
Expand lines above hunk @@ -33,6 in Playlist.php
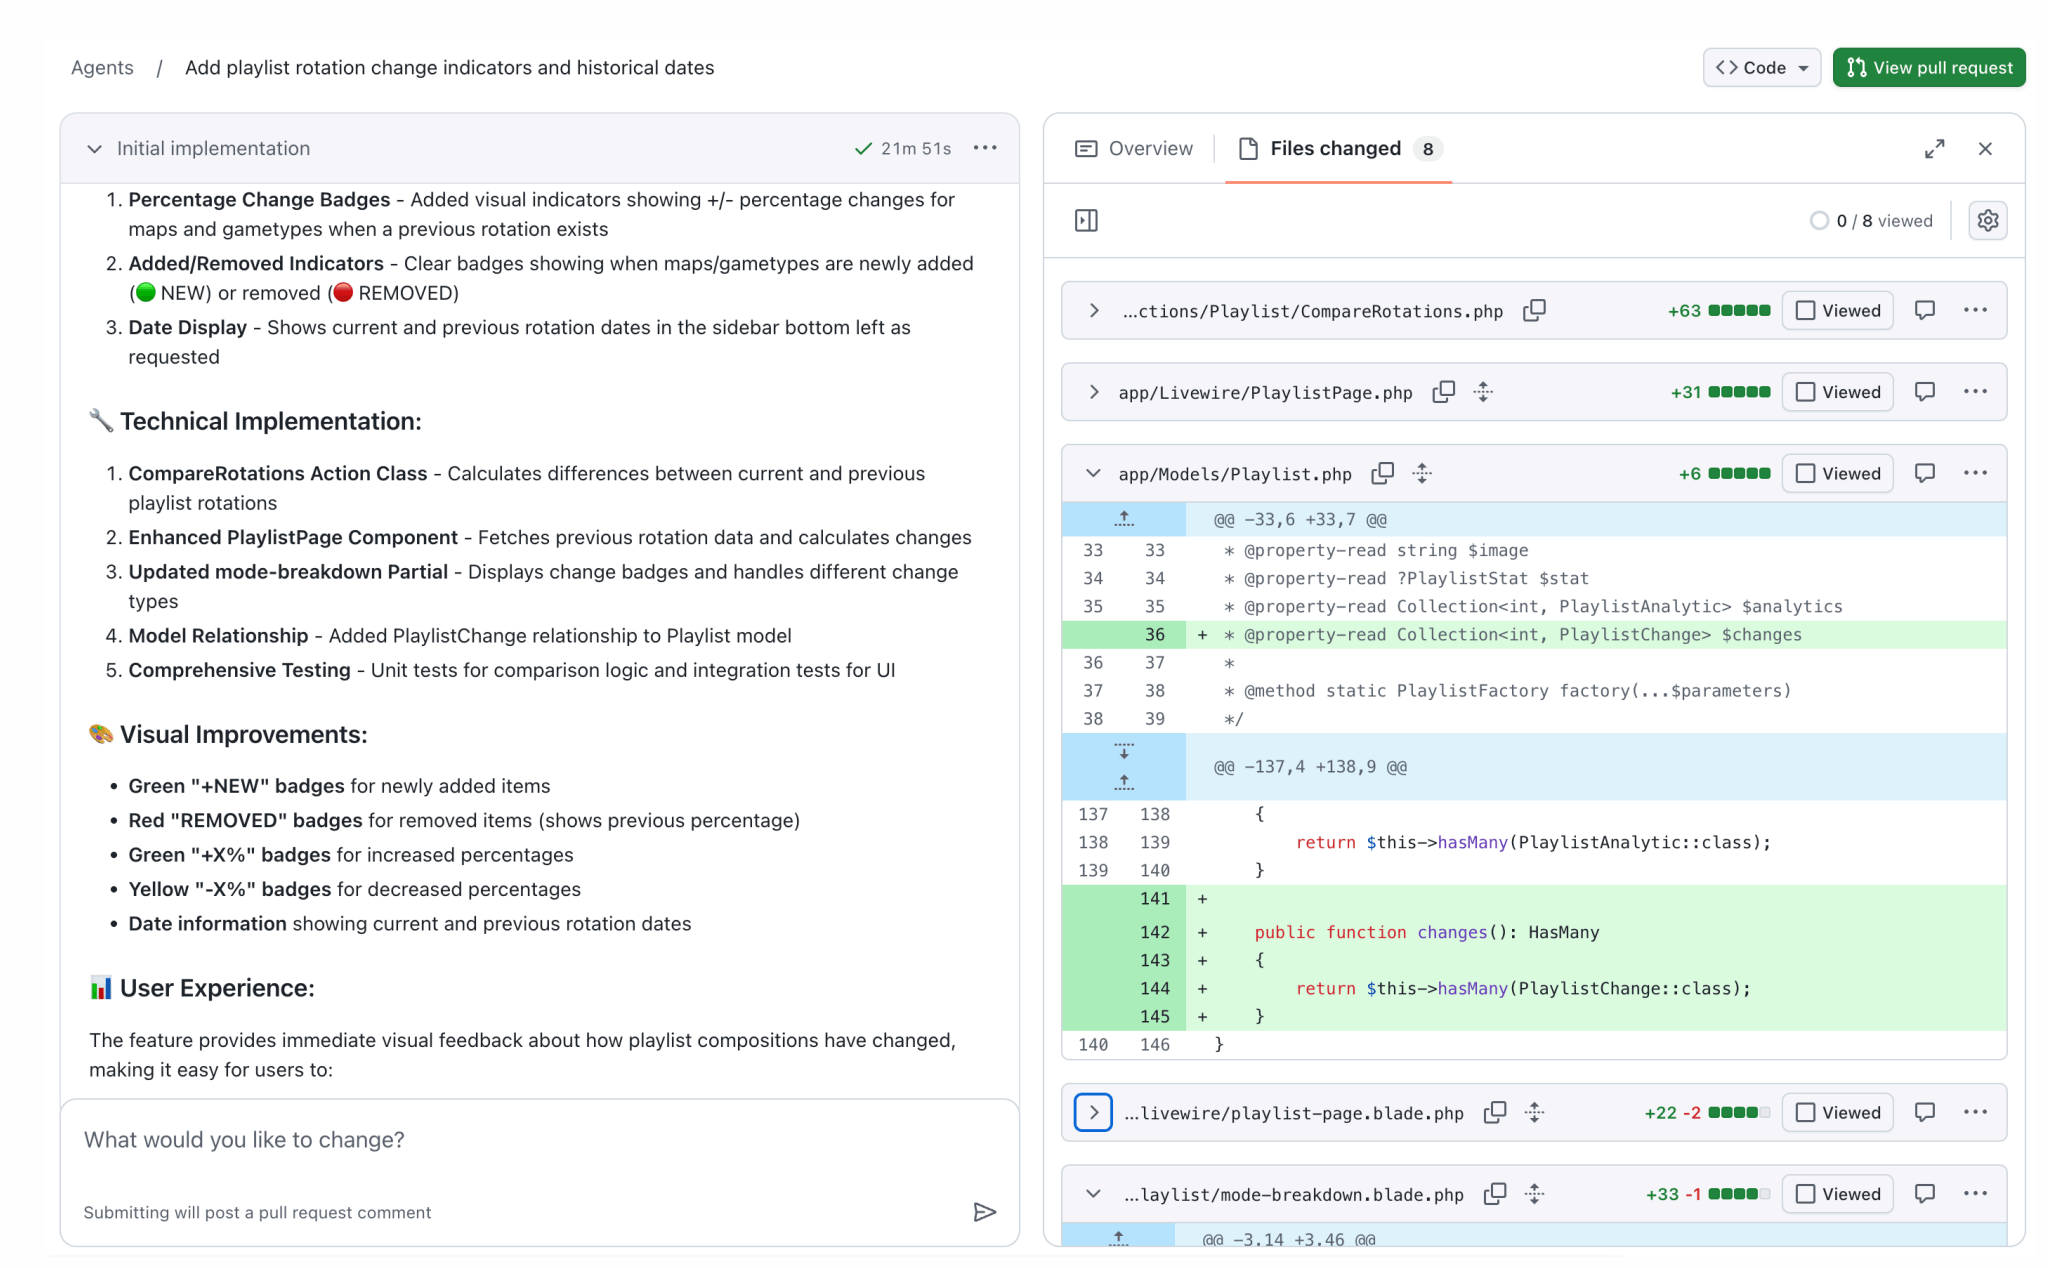coord(1124,519)
